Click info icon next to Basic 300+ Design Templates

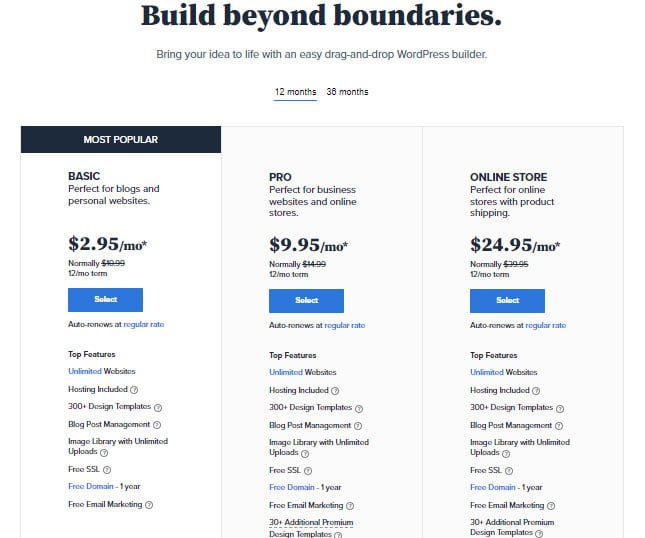(x=157, y=408)
